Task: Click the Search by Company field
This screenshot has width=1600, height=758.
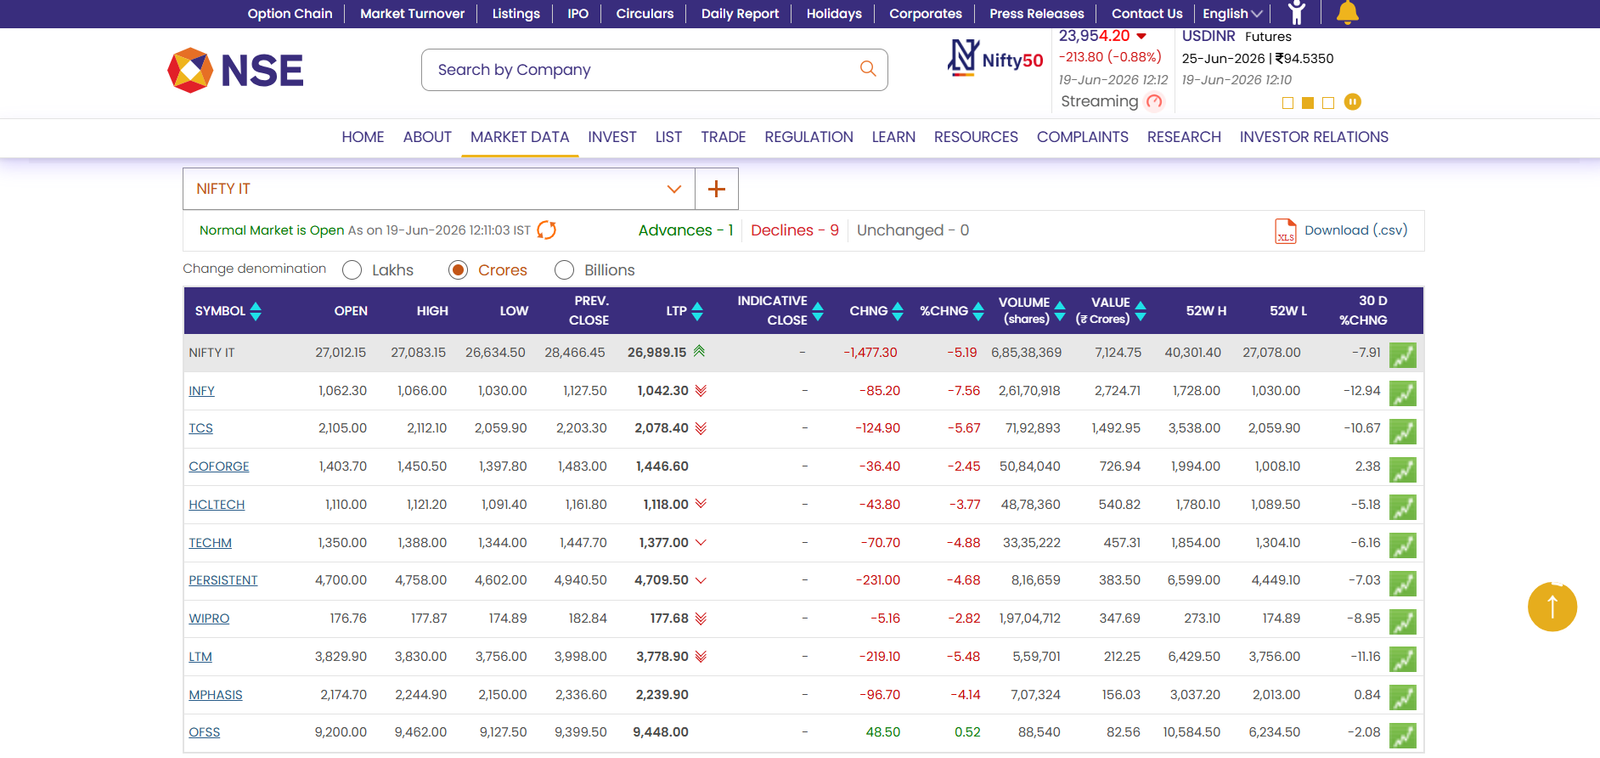Action: click(640, 70)
